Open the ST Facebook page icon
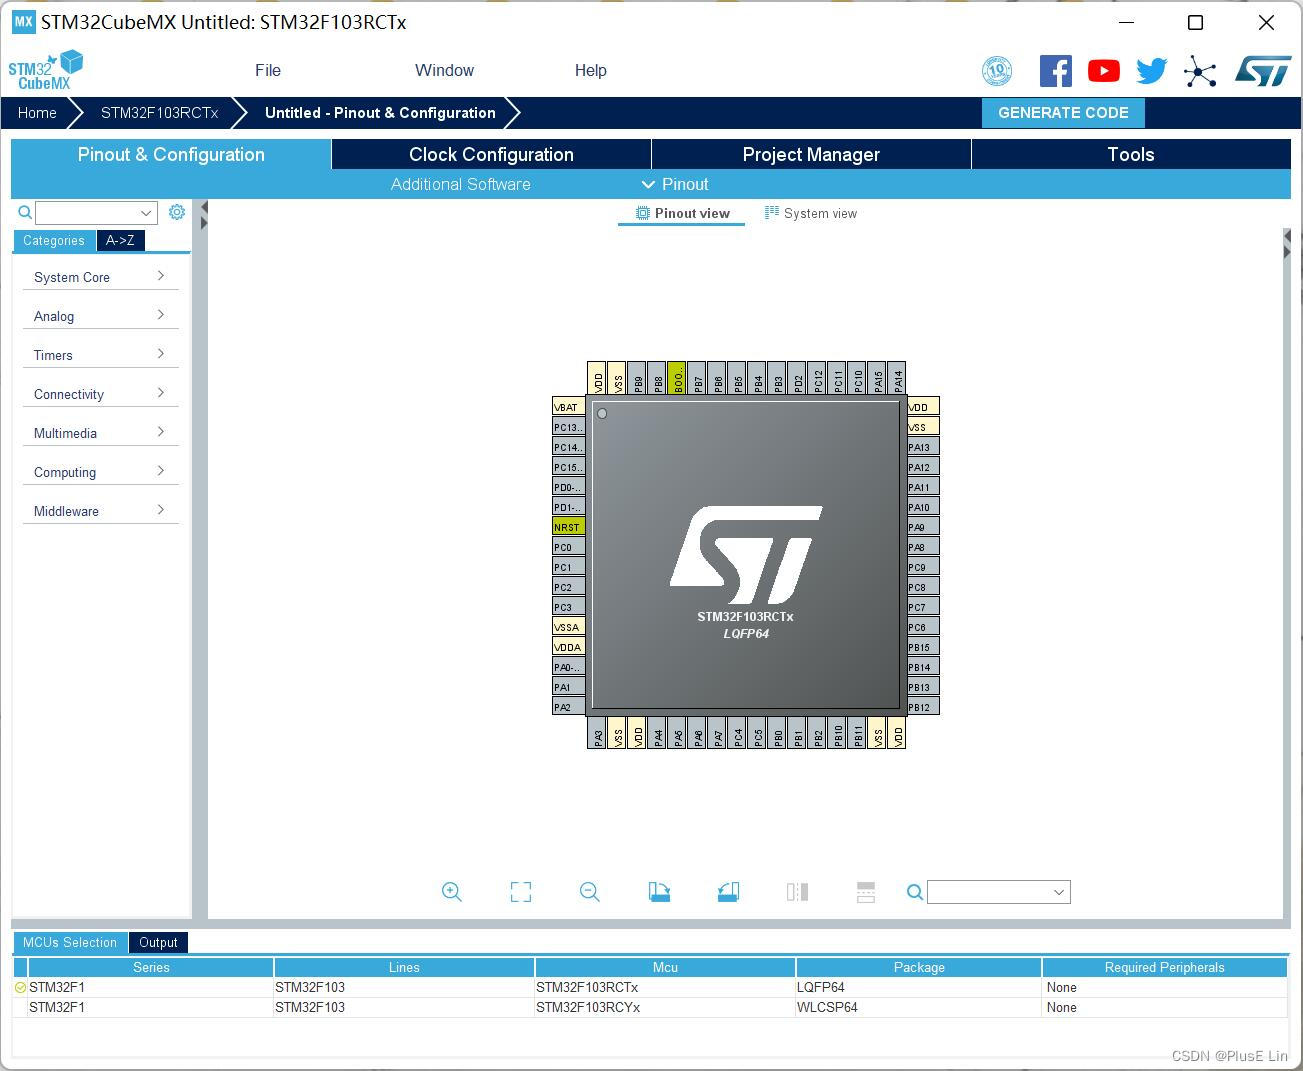 click(x=1056, y=71)
